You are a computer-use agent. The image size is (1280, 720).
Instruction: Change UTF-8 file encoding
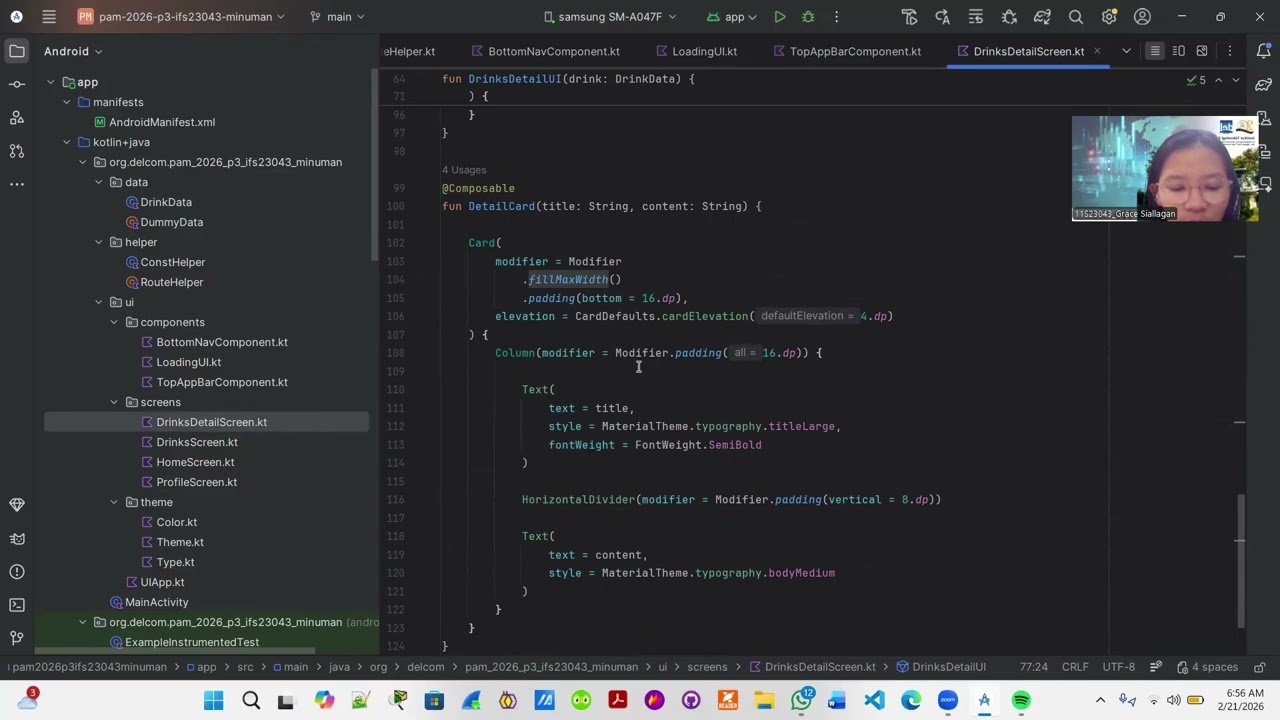pos(1118,667)
